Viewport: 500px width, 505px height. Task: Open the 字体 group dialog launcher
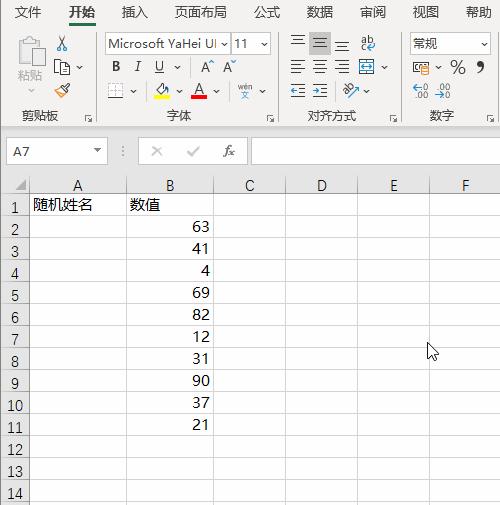click(x=270, y=118)
